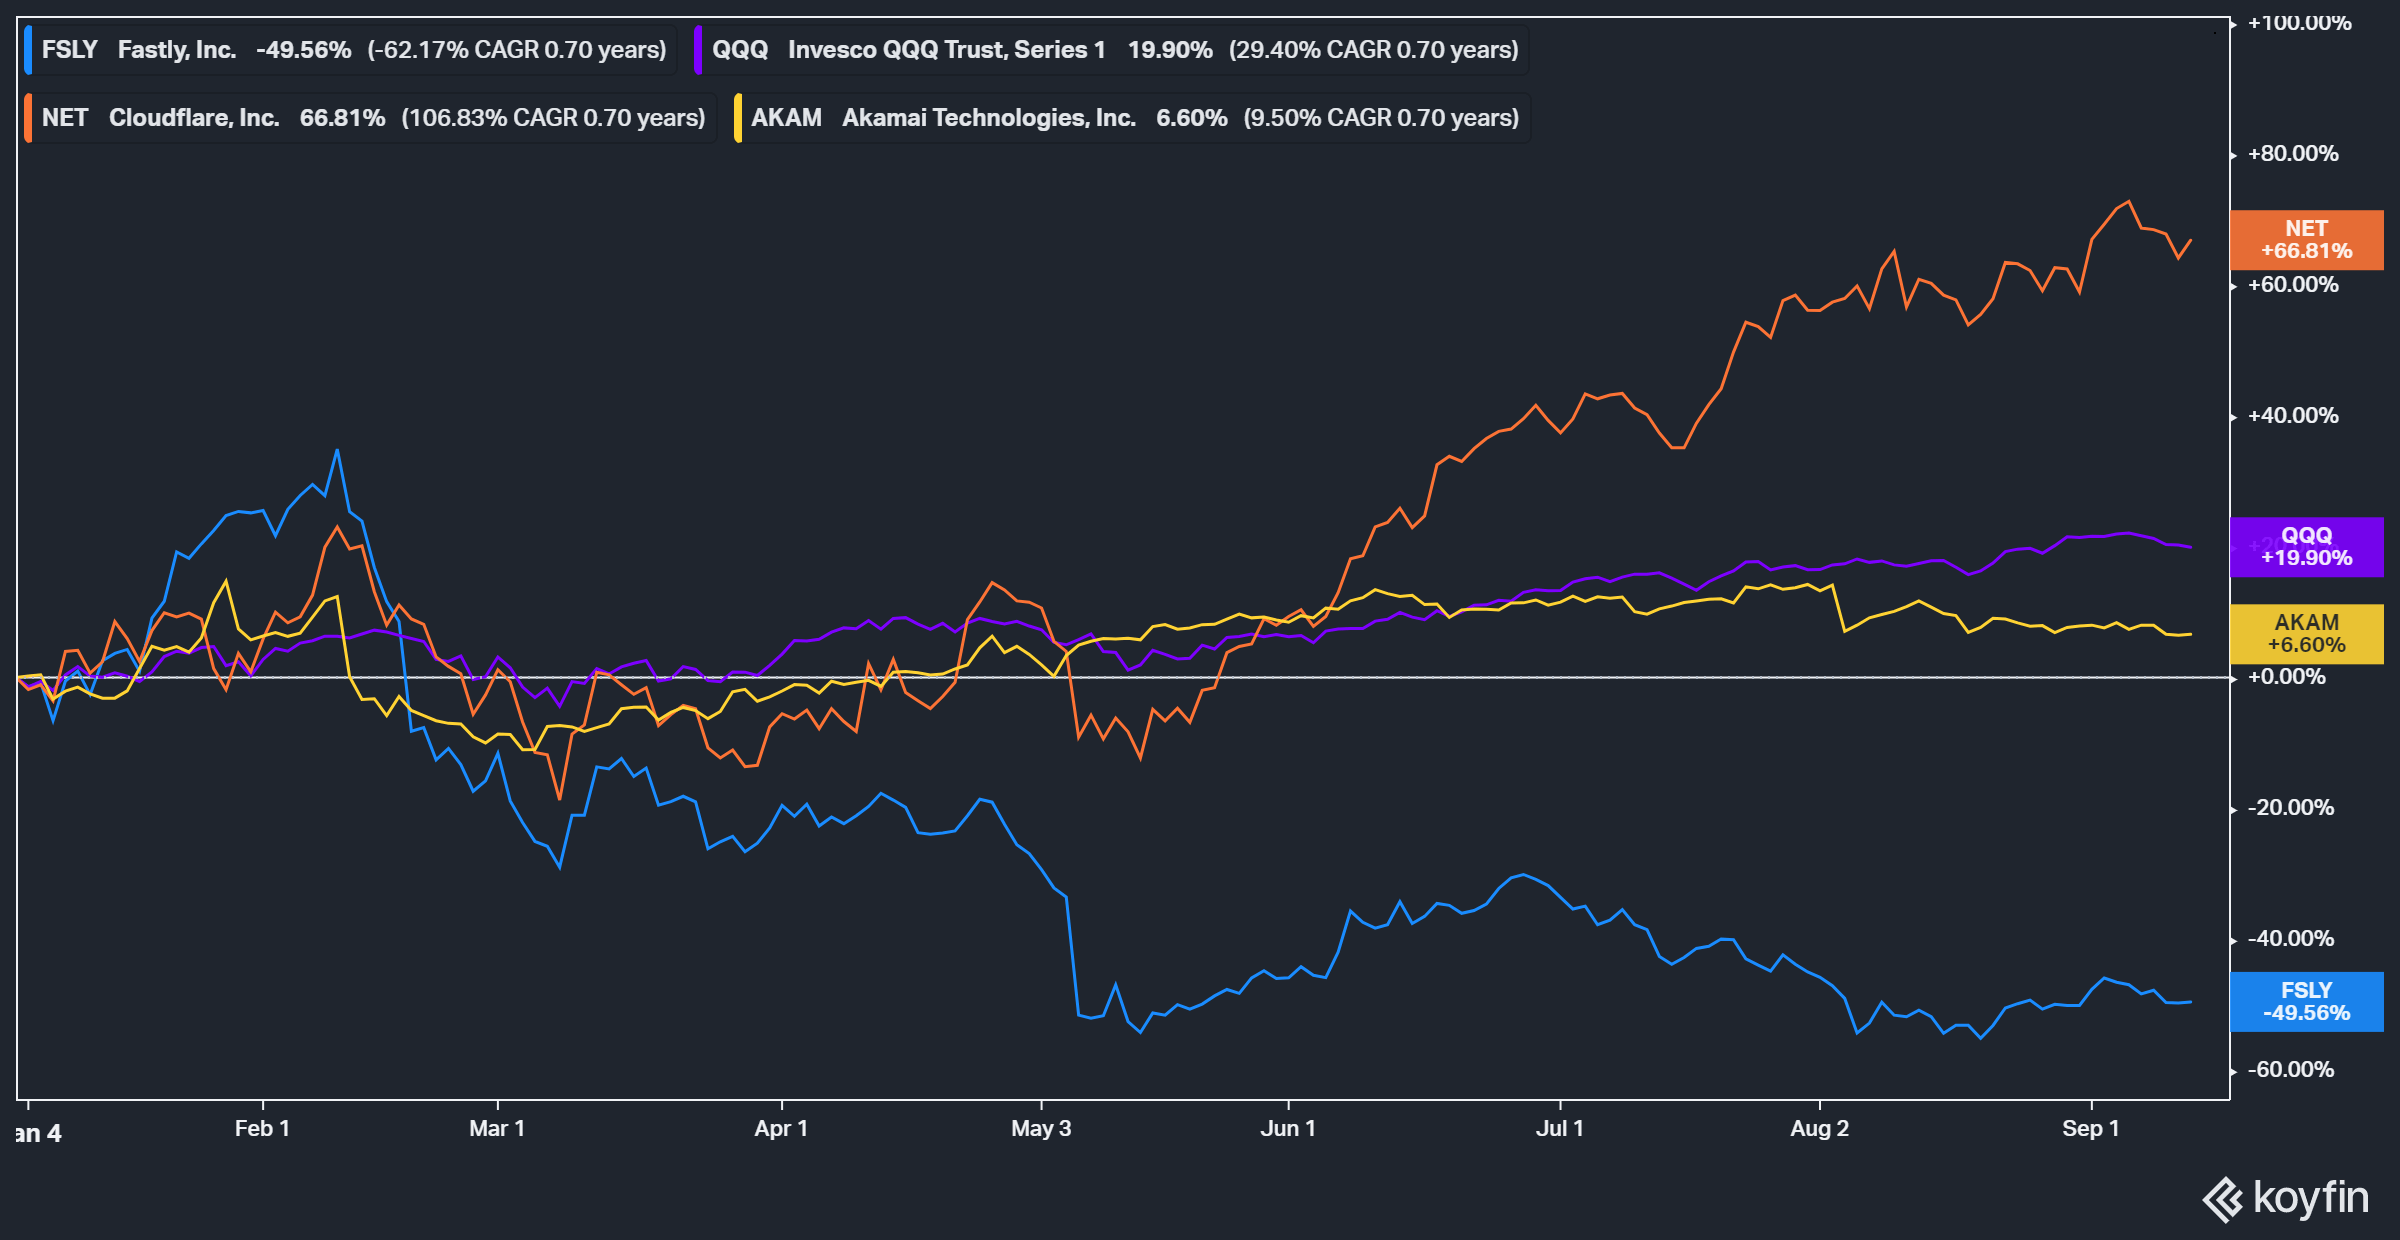Click the FSLY -62.17% CAGR text
Viewport: 2400px width, 1240px height.
point(517,50)
